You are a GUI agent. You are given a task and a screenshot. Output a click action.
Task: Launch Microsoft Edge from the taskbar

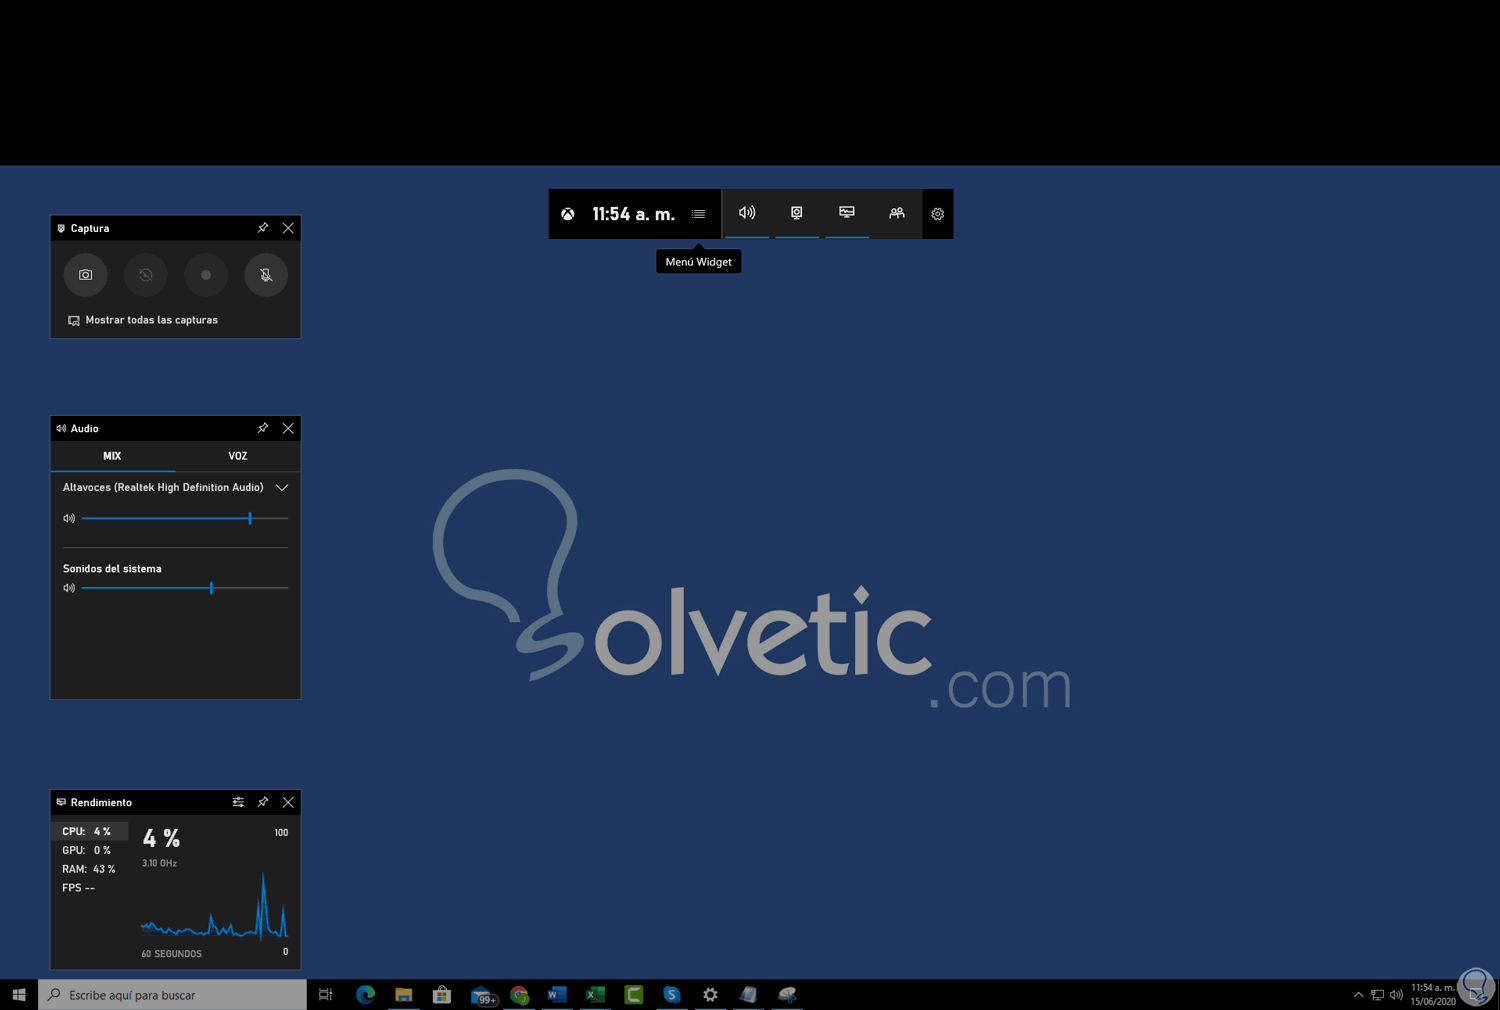point(365,995)
